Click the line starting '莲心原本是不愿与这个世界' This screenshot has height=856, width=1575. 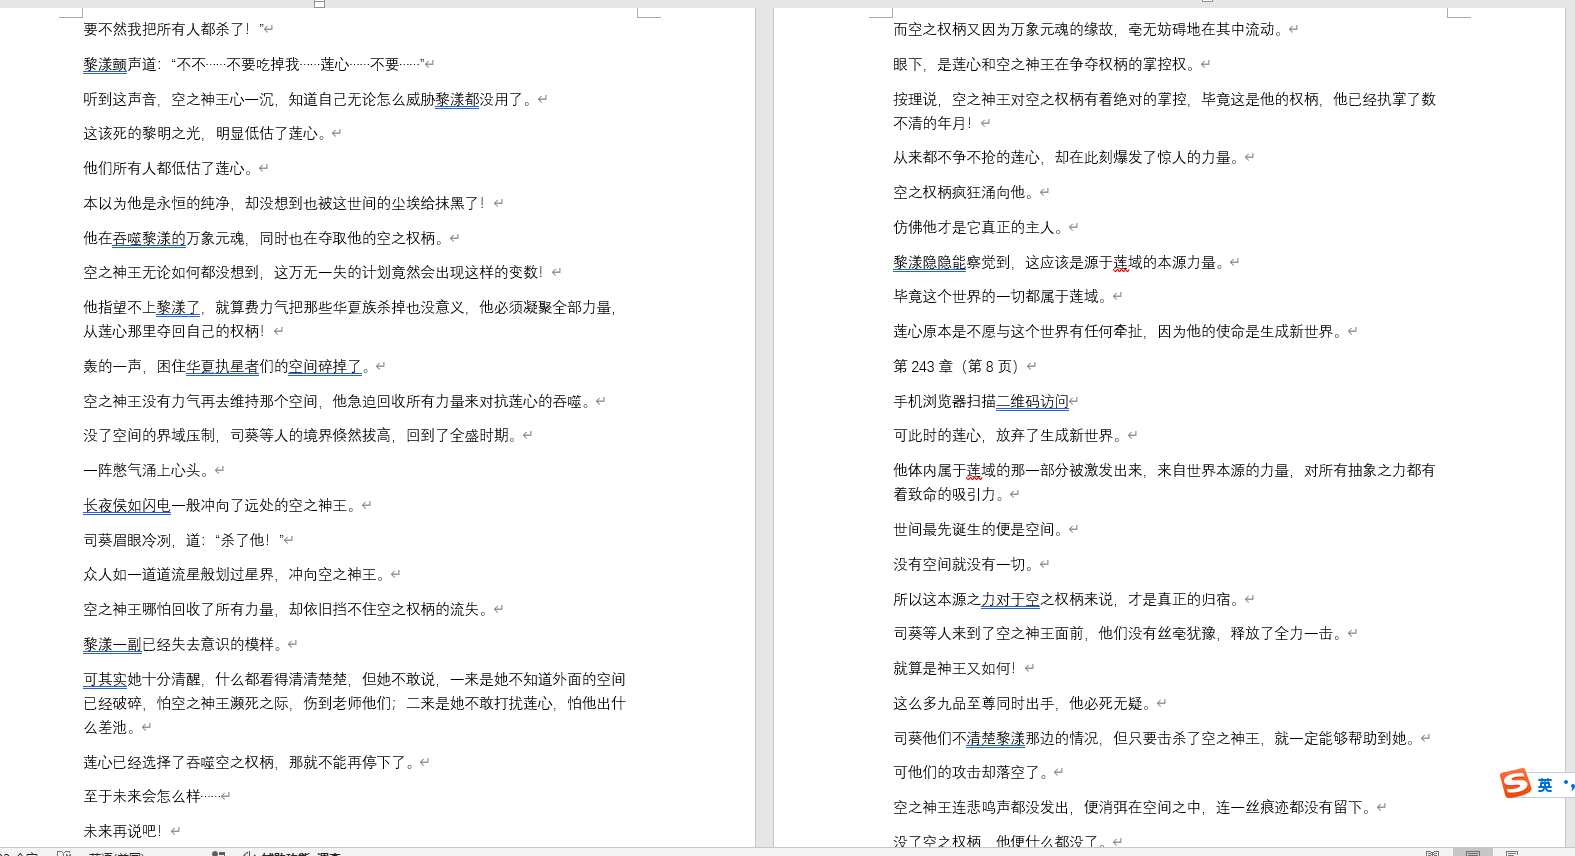[1119, 331]
